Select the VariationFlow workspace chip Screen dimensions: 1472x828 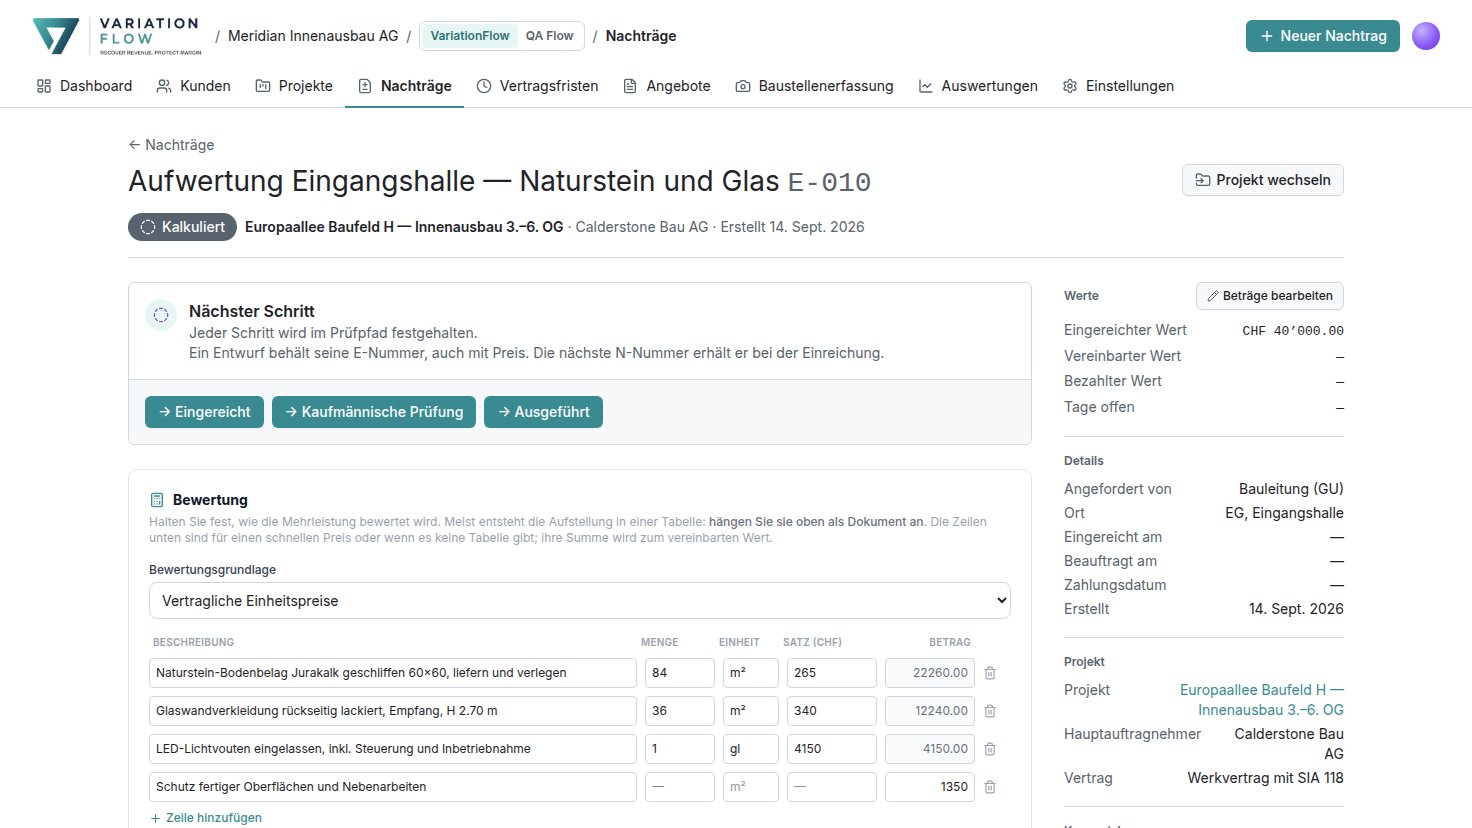469,36
